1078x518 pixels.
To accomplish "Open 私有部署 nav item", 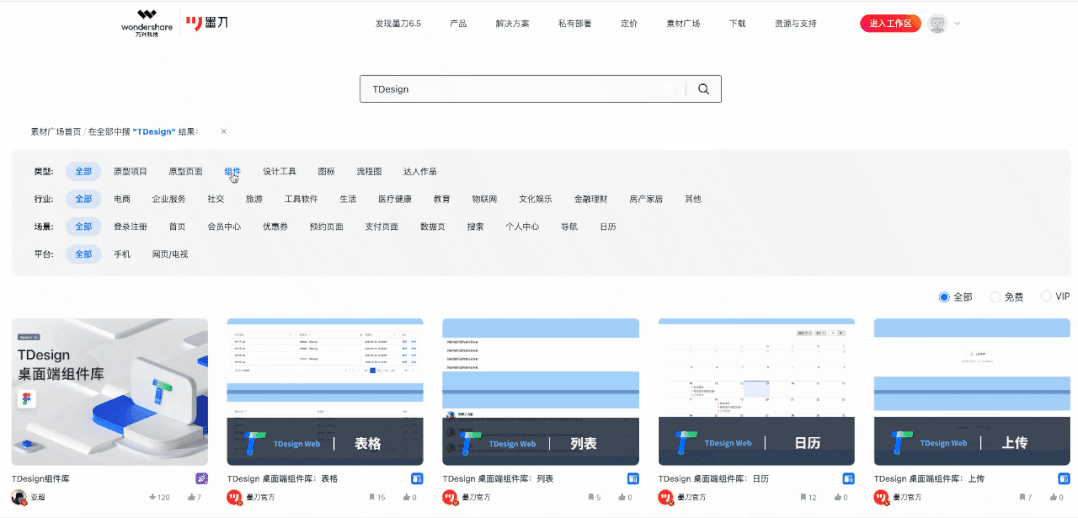I will pos(575,23).
